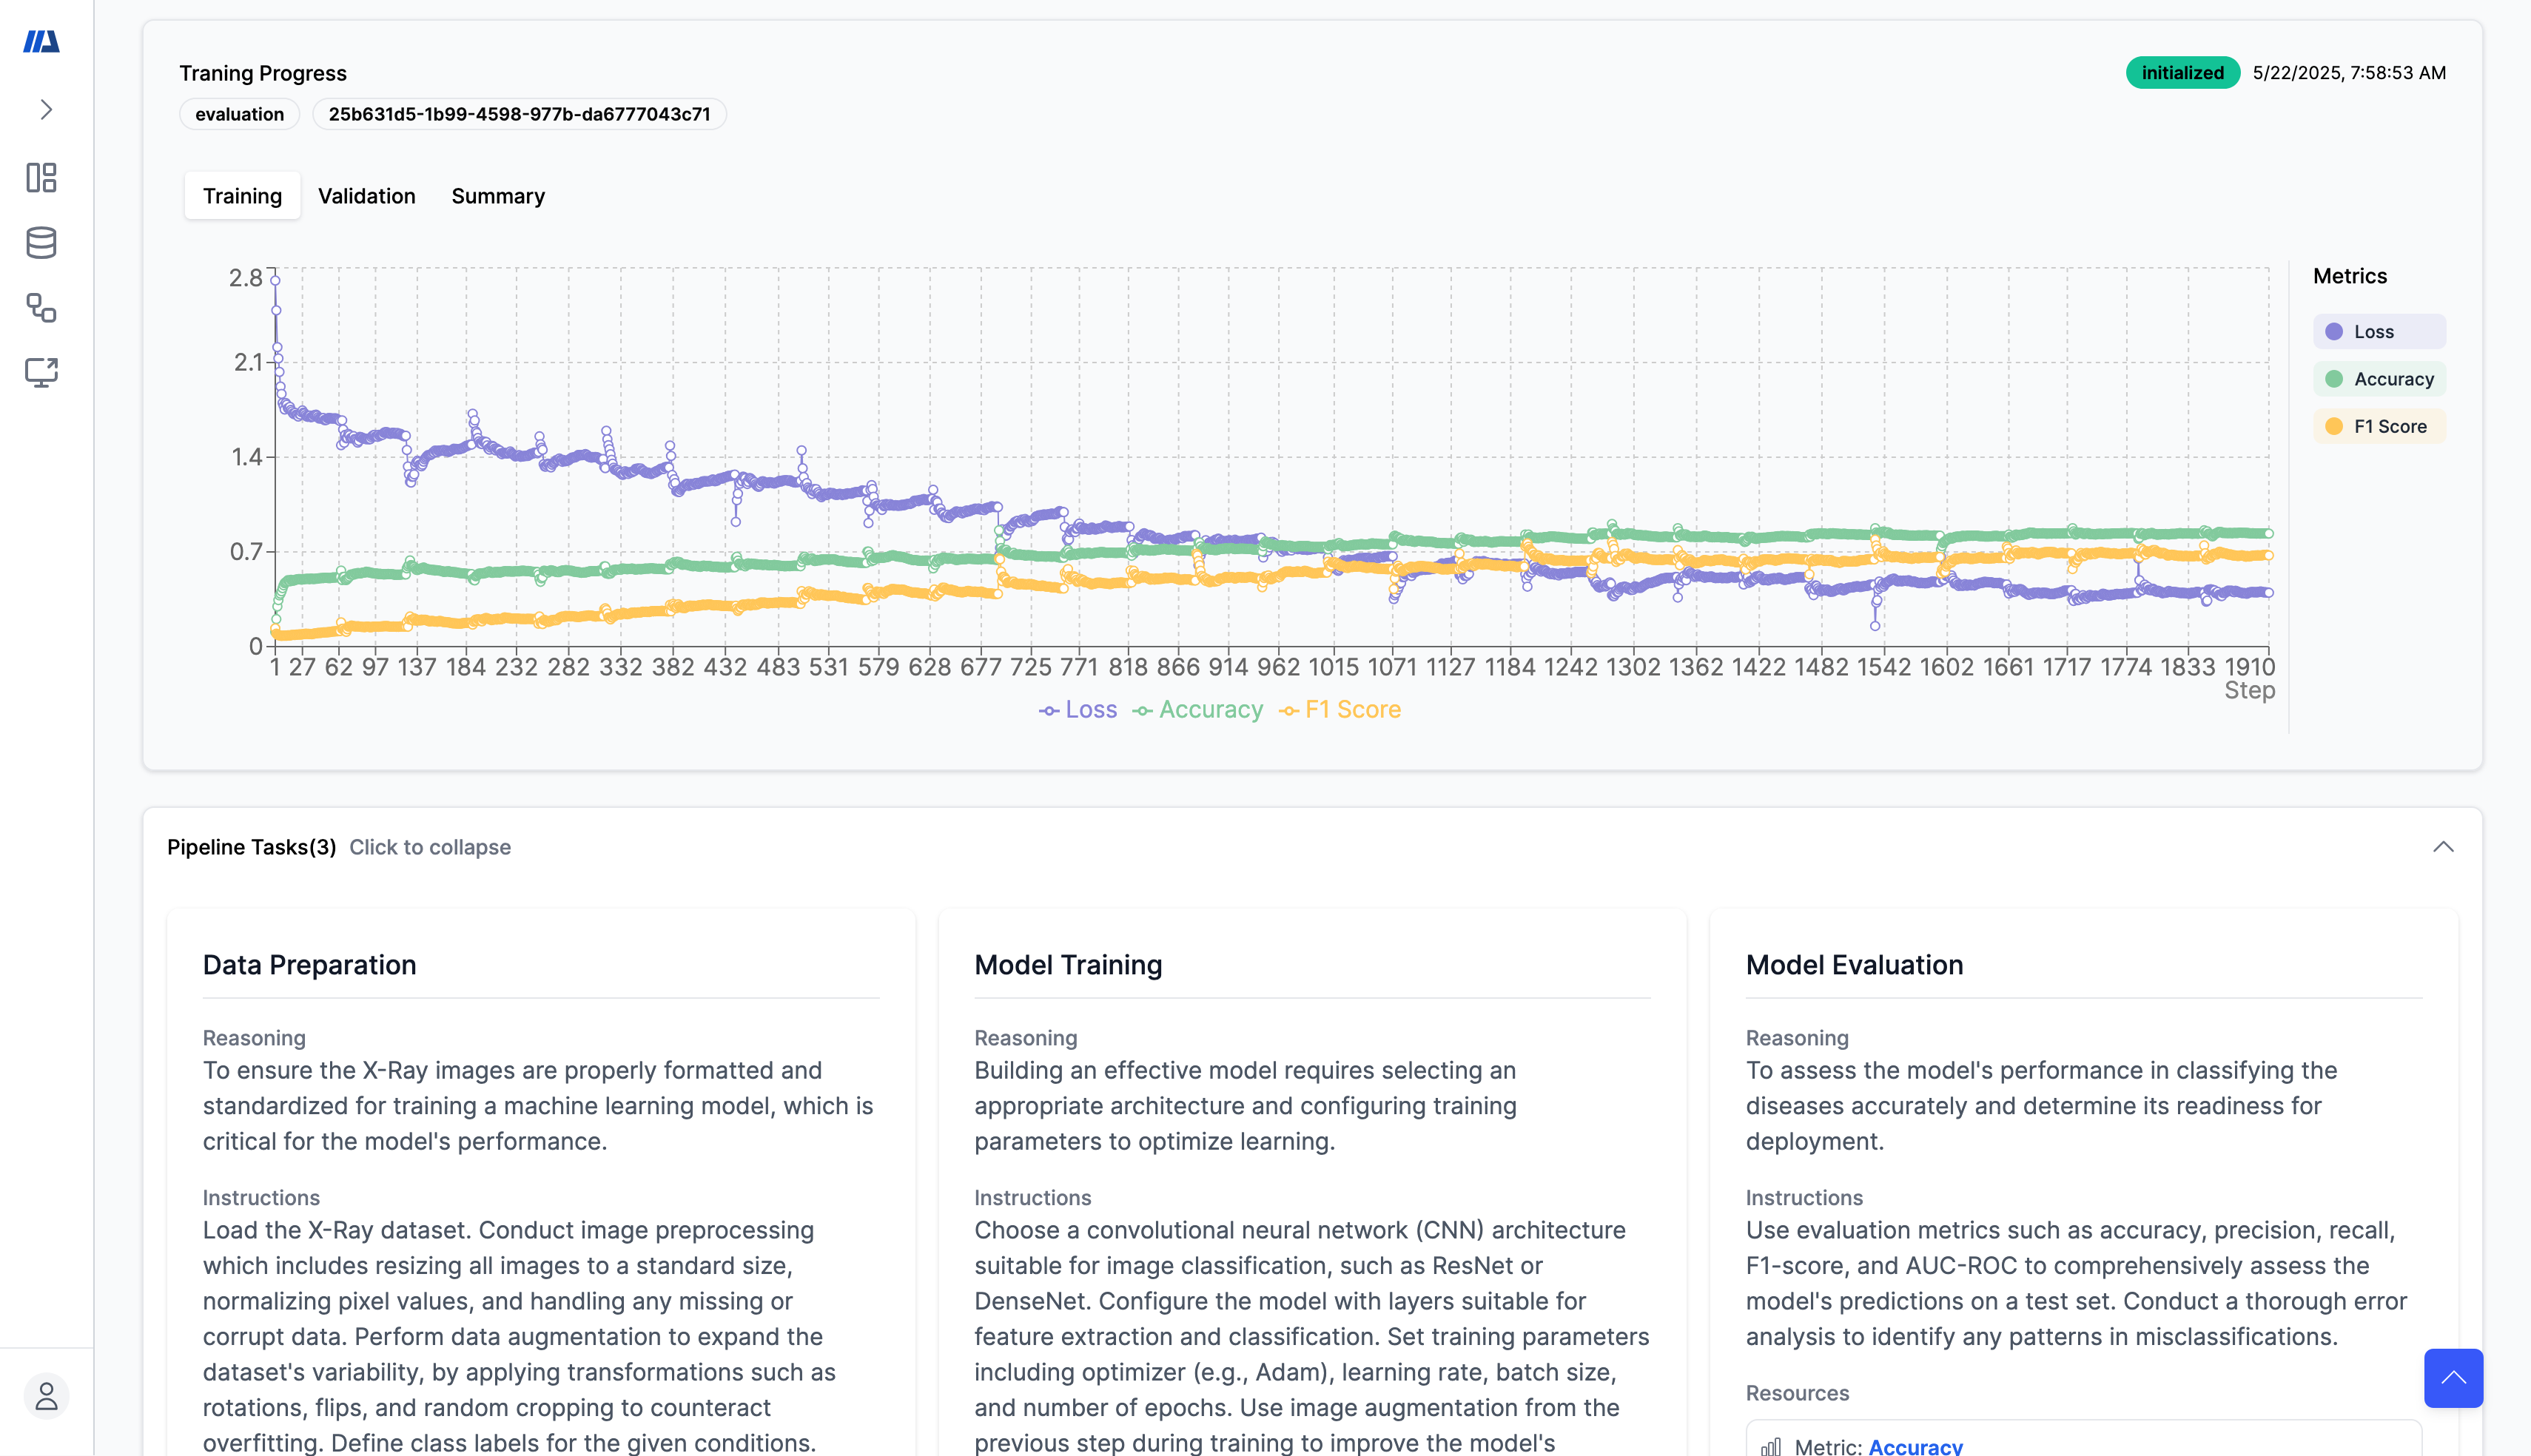Open the database icon in sidebar

pos(41,243)
